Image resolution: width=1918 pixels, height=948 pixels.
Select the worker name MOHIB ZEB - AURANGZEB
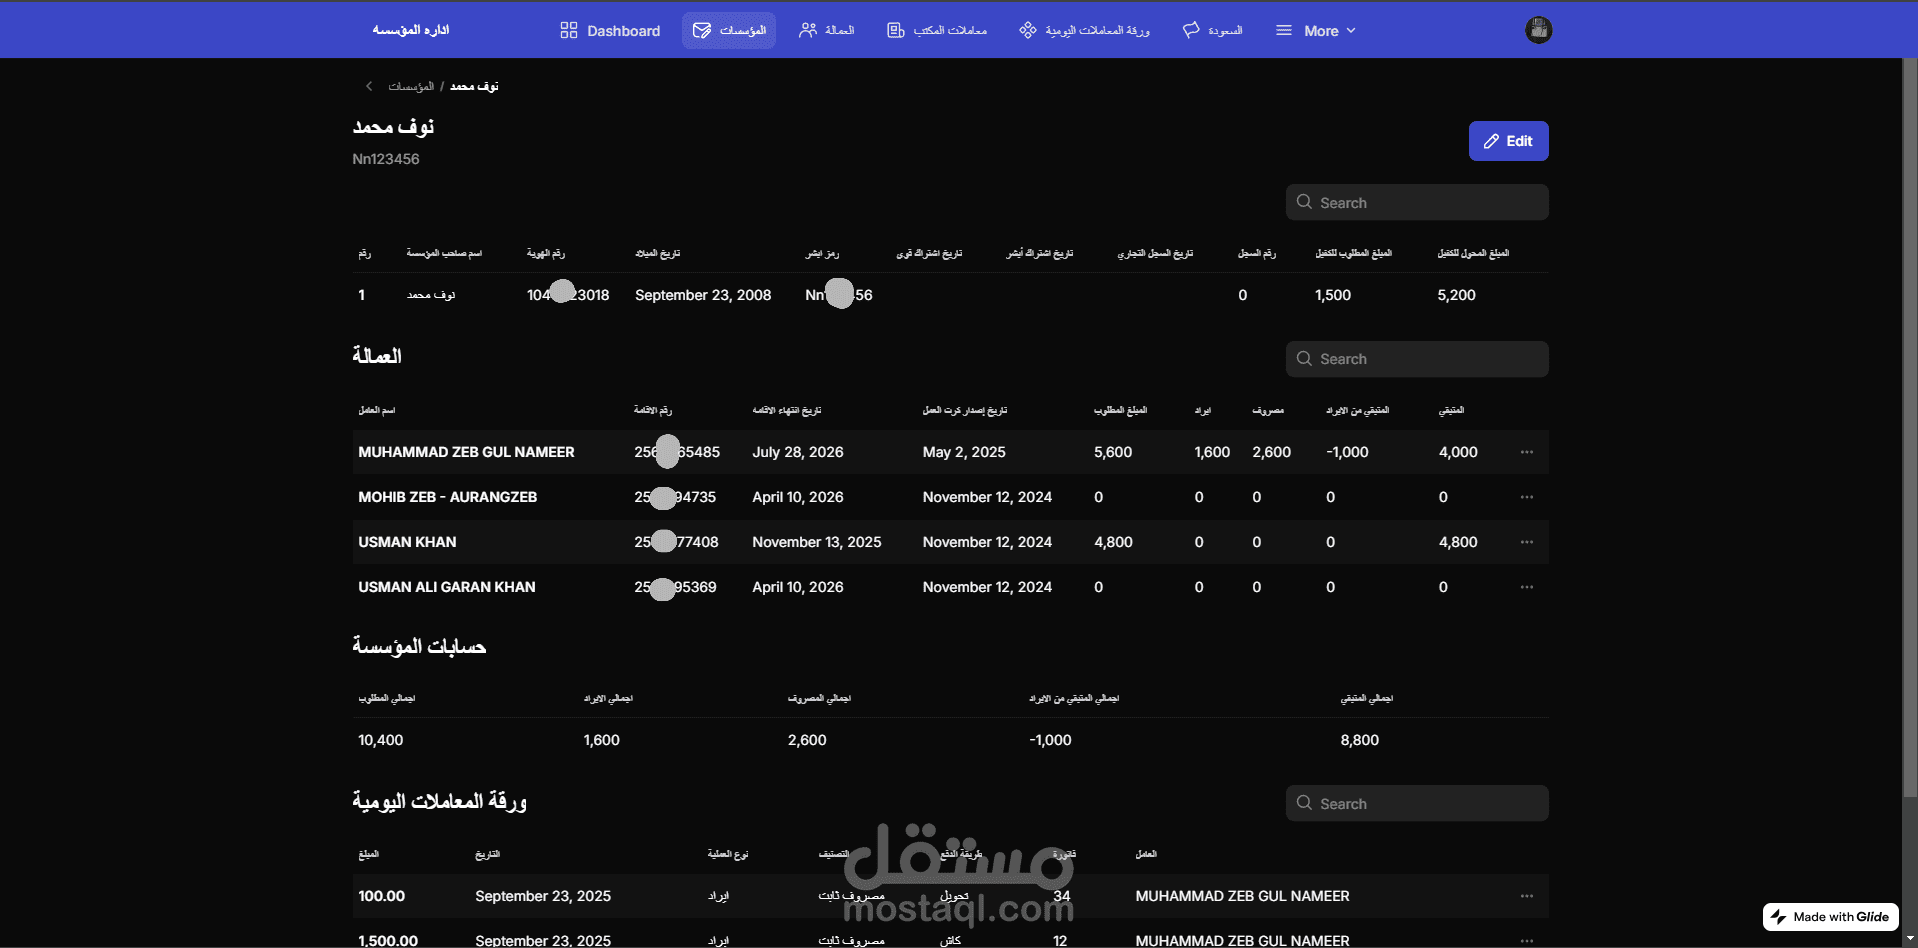448,497
